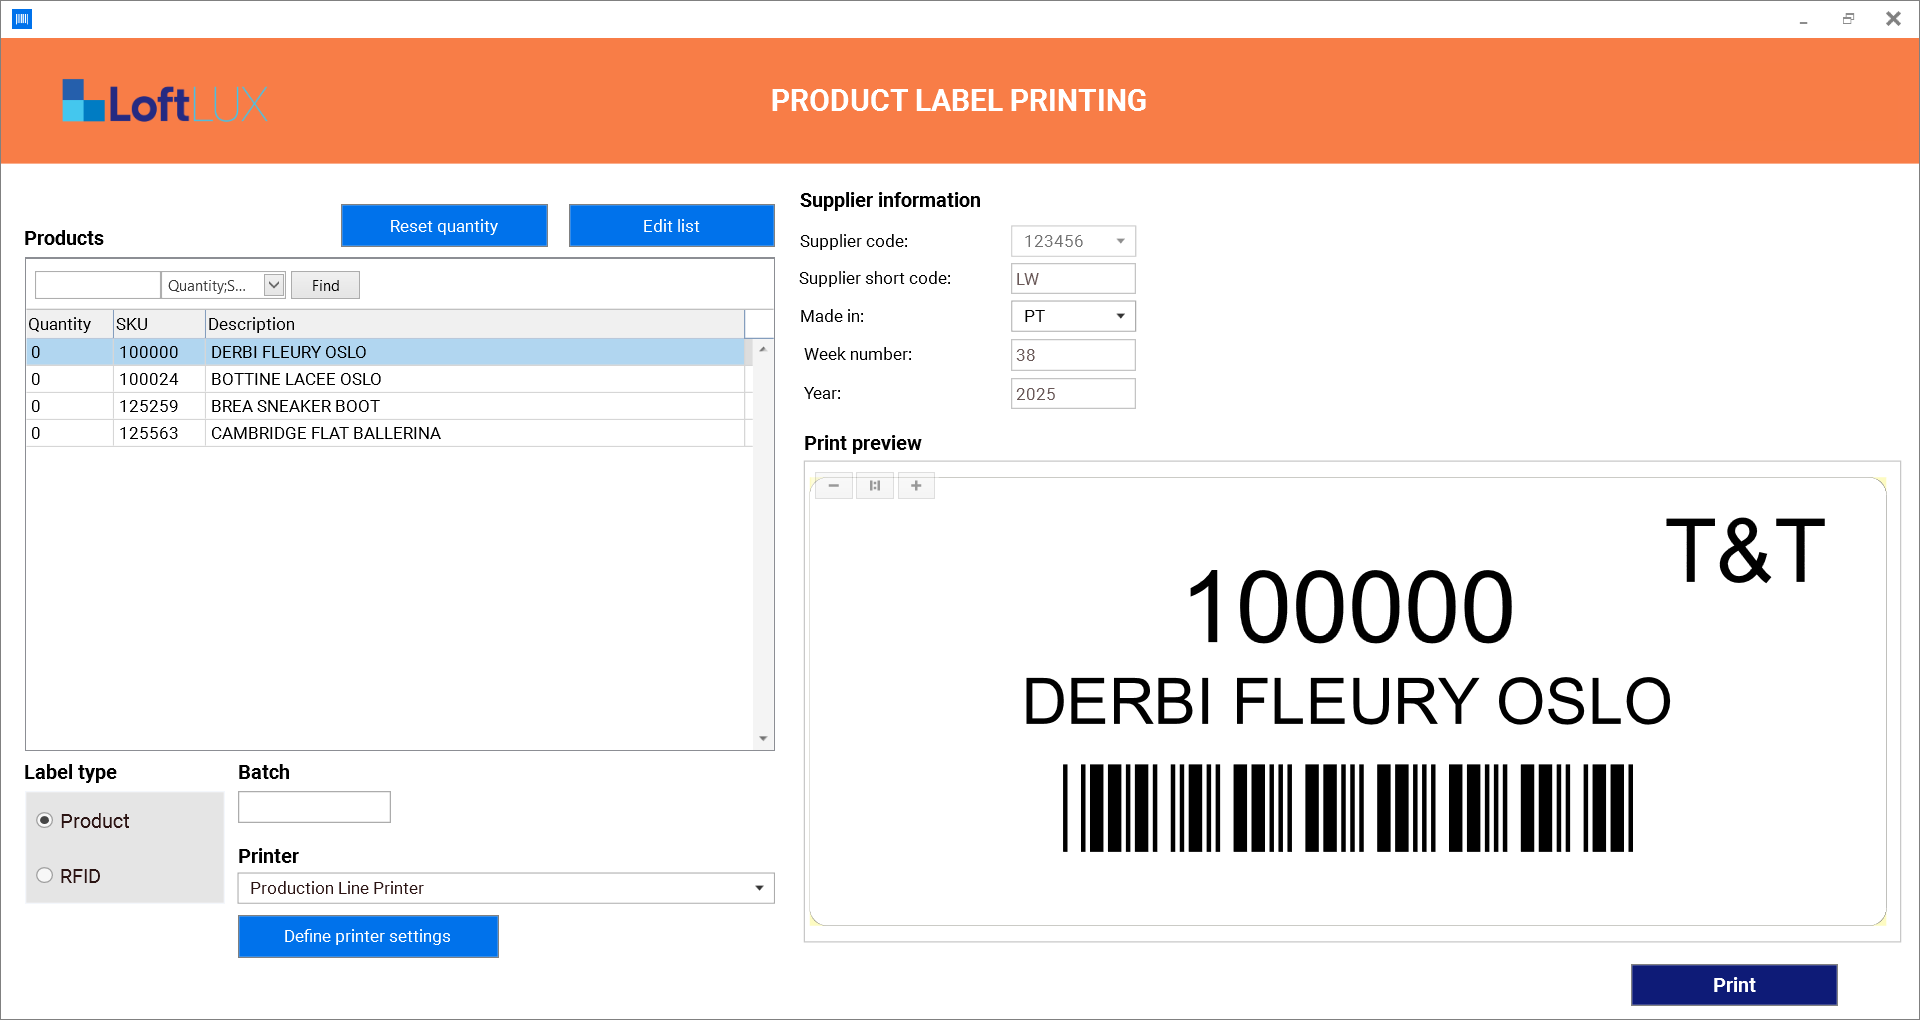Fit print preview to window

[x=875, y=486]
